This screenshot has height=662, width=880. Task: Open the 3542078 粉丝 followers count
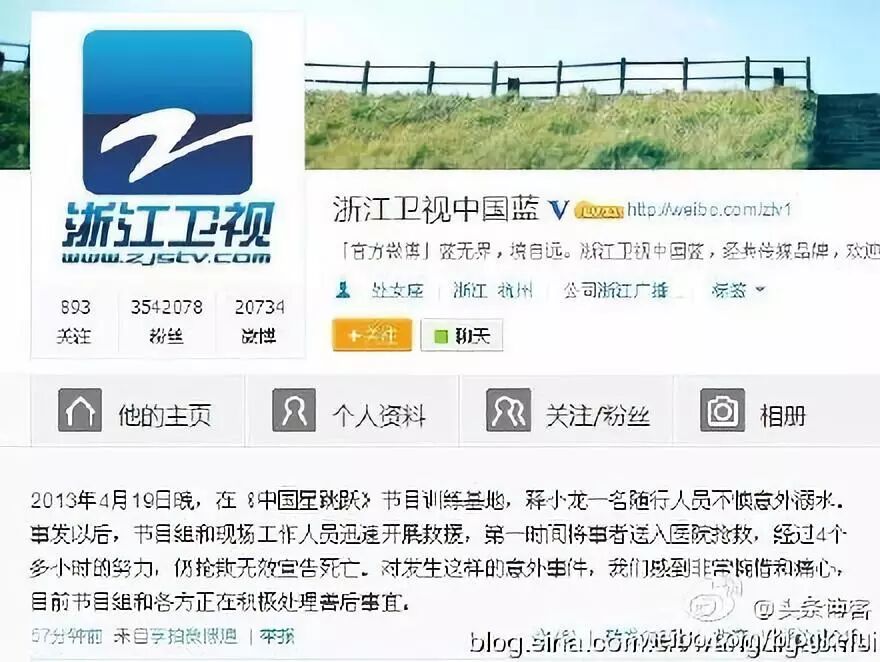click(x=167, y=321)
